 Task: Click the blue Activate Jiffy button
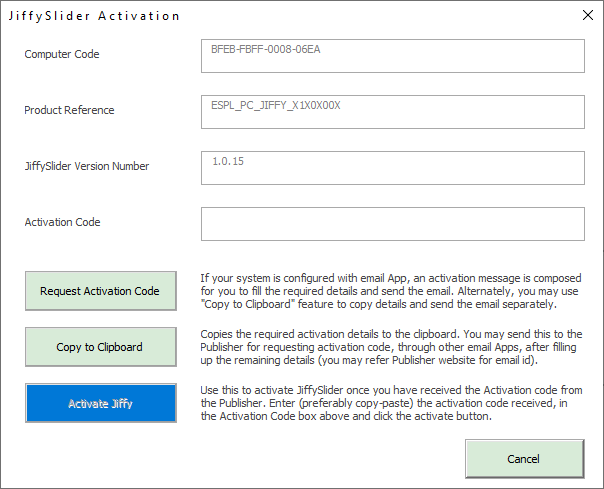[x=100, y=403]
